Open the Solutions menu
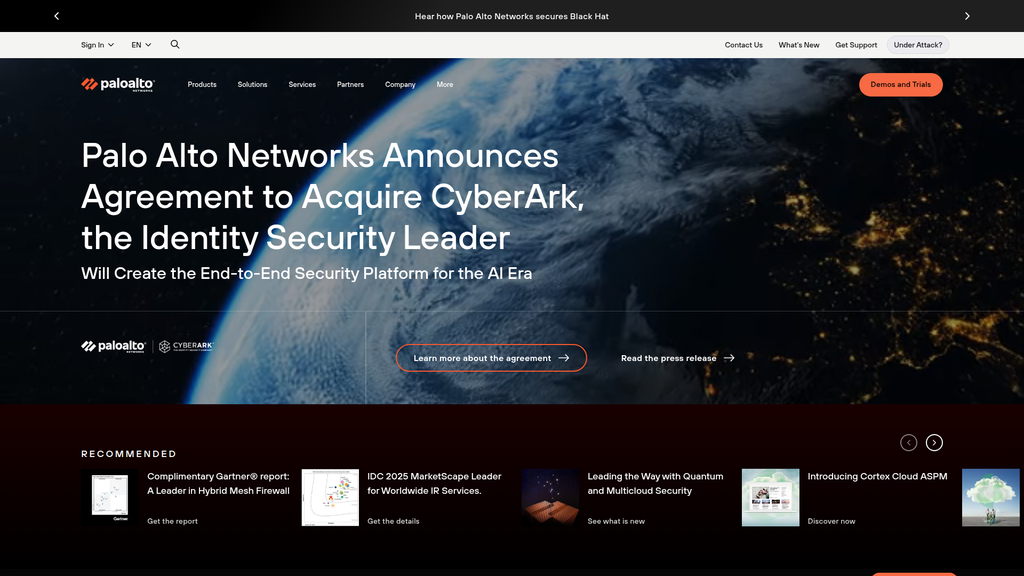 pyautogui.click(x=252, y=84)
